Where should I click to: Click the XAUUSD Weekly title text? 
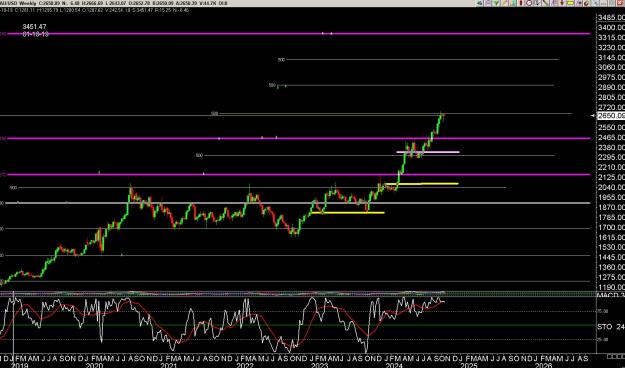(x=18, y=3)
